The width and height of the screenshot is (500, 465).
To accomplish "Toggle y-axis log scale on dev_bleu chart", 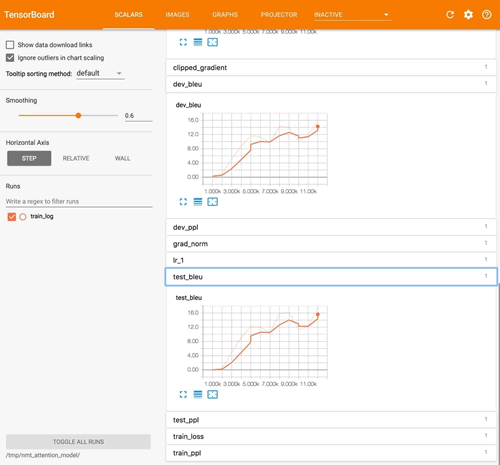I will [198, 202].
